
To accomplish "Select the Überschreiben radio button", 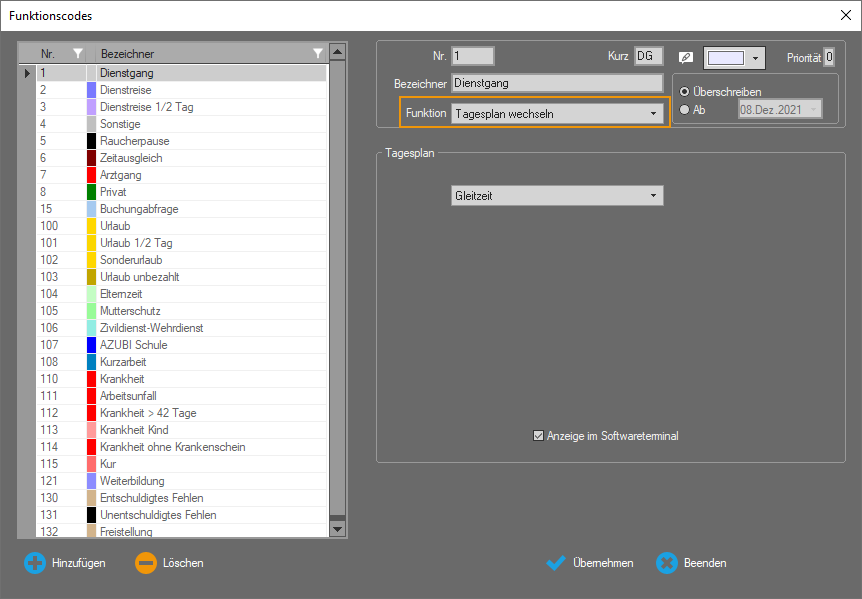I will click(685, 92).
